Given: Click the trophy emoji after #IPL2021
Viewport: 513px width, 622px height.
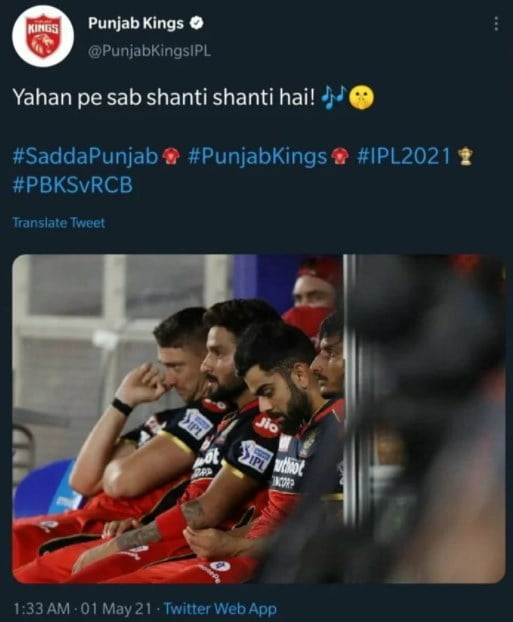Looking at the screenshot, I should pyautogui.click(x=464, y=157).
